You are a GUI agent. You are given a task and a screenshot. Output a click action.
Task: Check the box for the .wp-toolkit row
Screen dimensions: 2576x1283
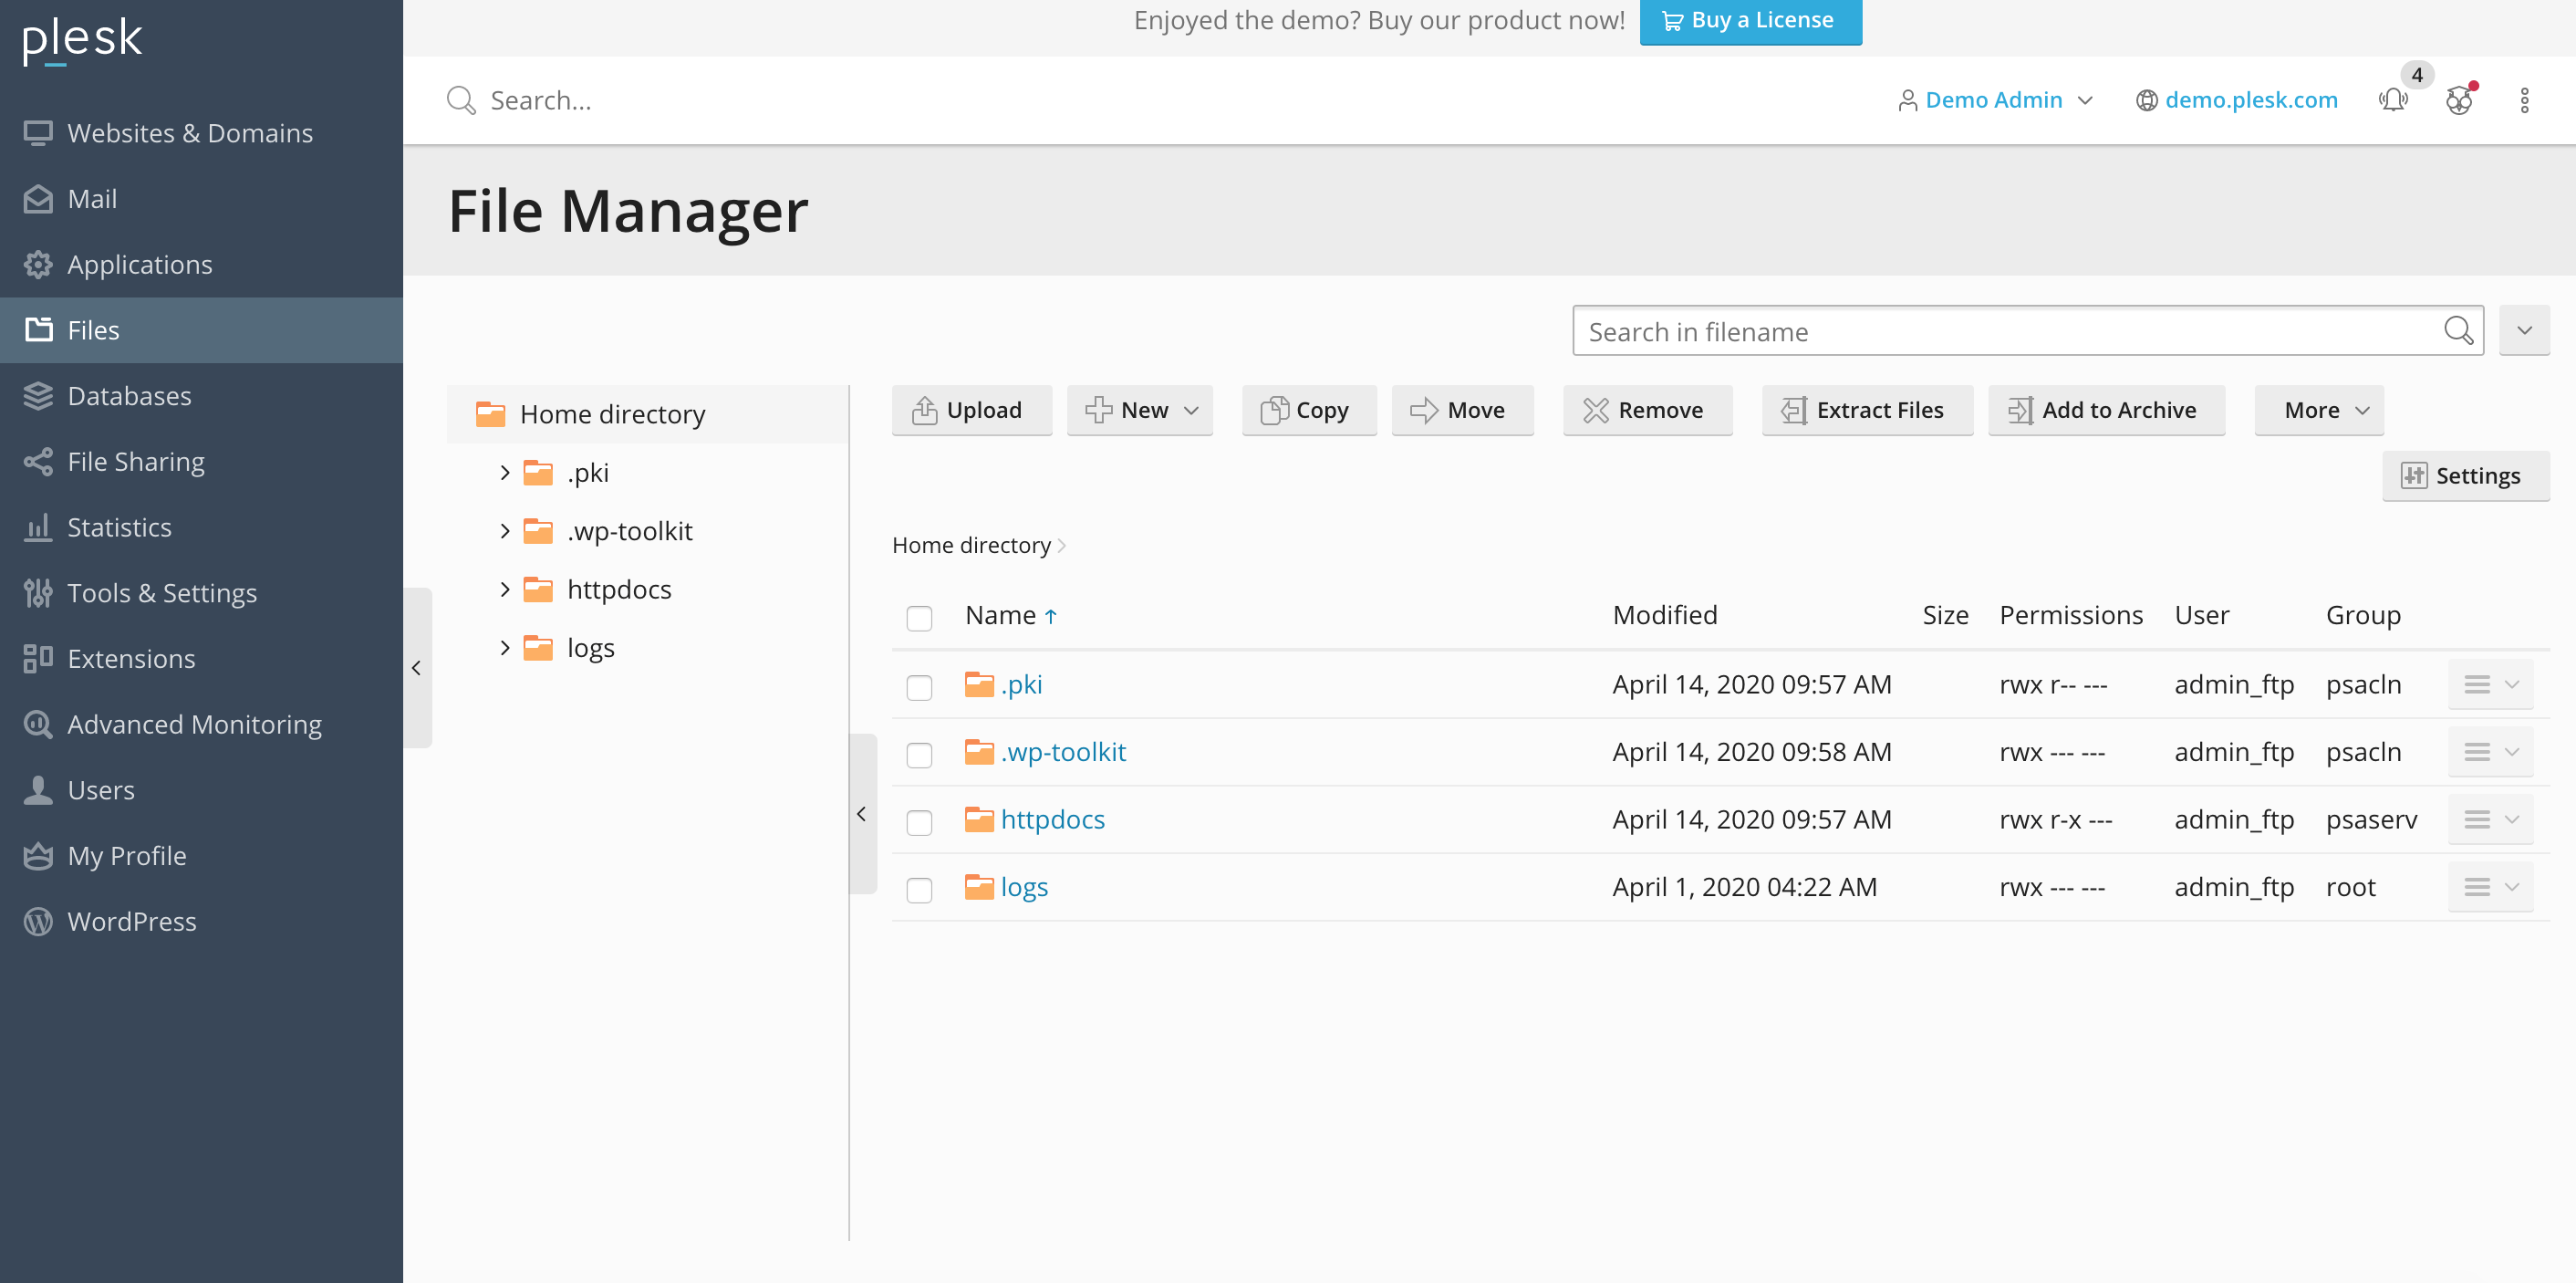tap(919, 754)
